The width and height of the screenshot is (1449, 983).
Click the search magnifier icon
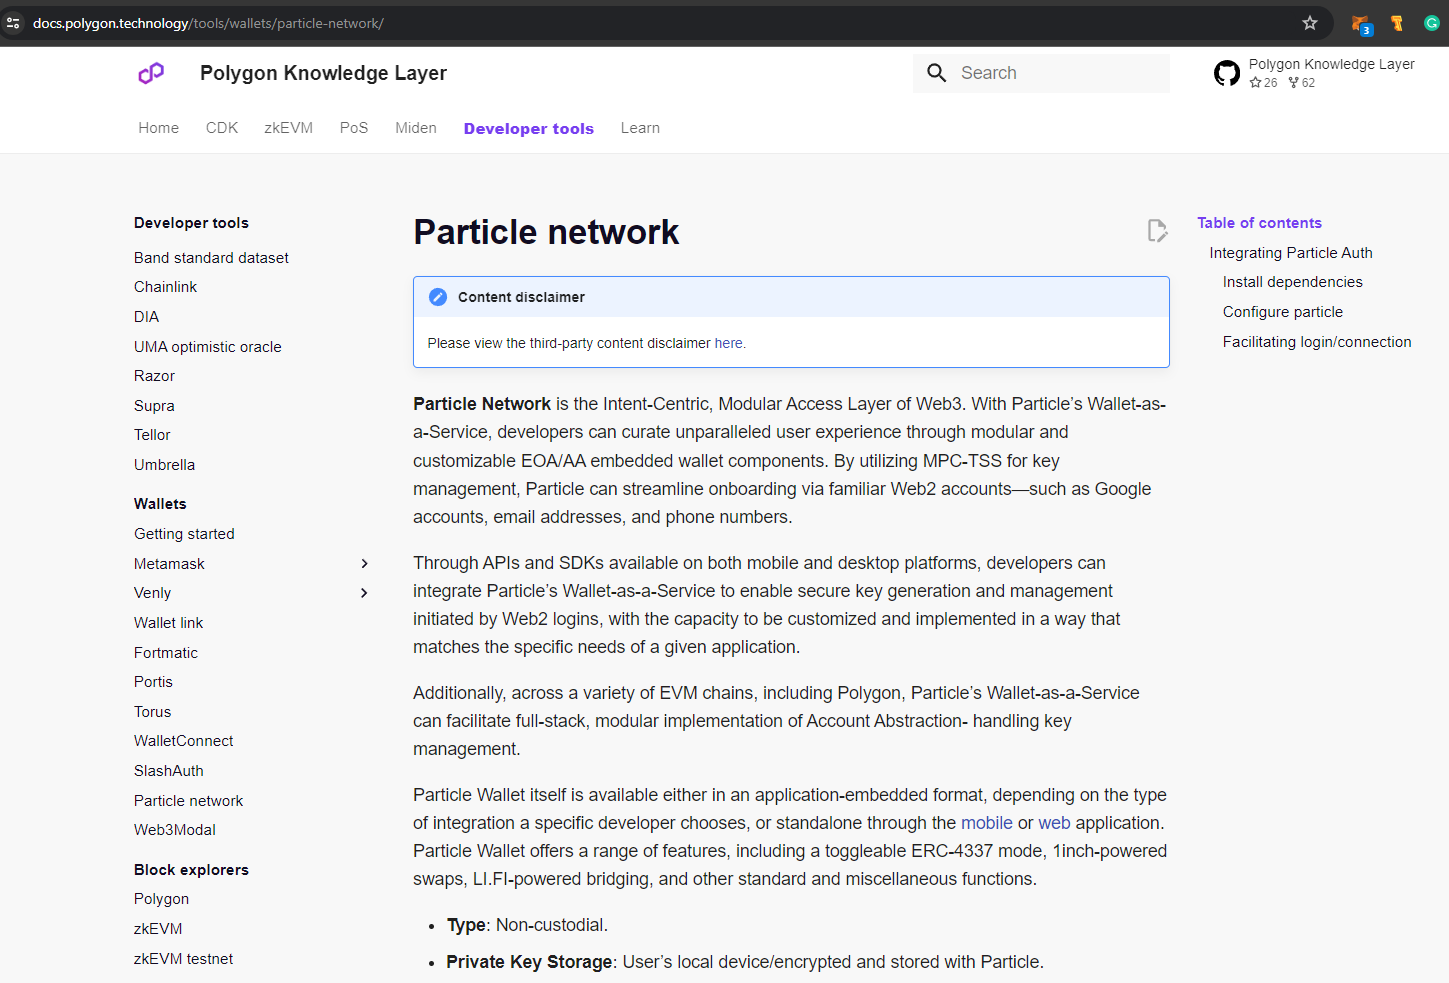(937, 73)
